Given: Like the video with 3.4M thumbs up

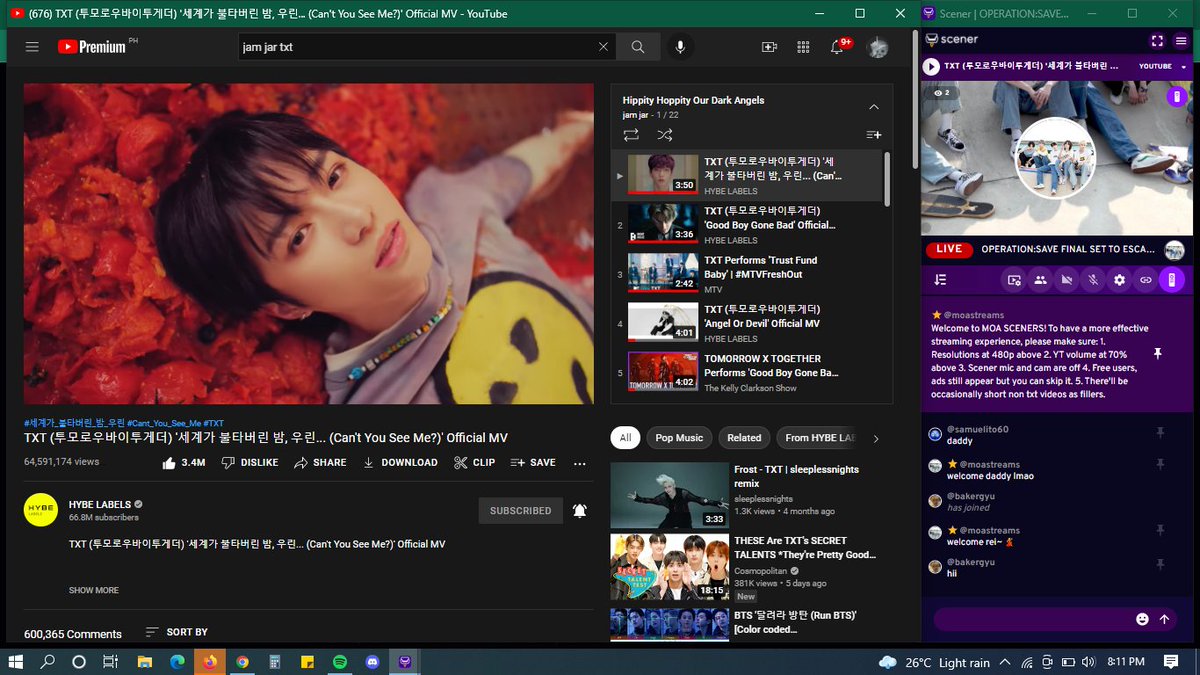Looking at the screenshot, I should coord(183,463).
